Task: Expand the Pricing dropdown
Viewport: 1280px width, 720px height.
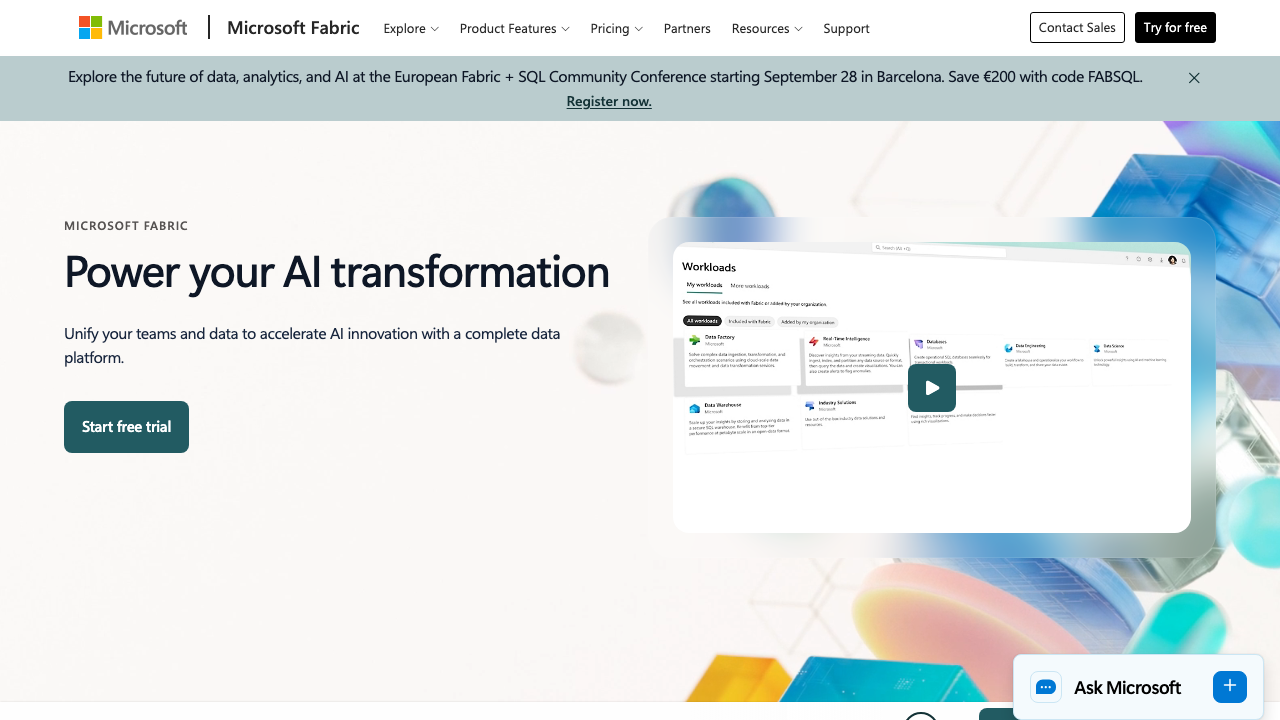Action: click(x=617, y=28)
